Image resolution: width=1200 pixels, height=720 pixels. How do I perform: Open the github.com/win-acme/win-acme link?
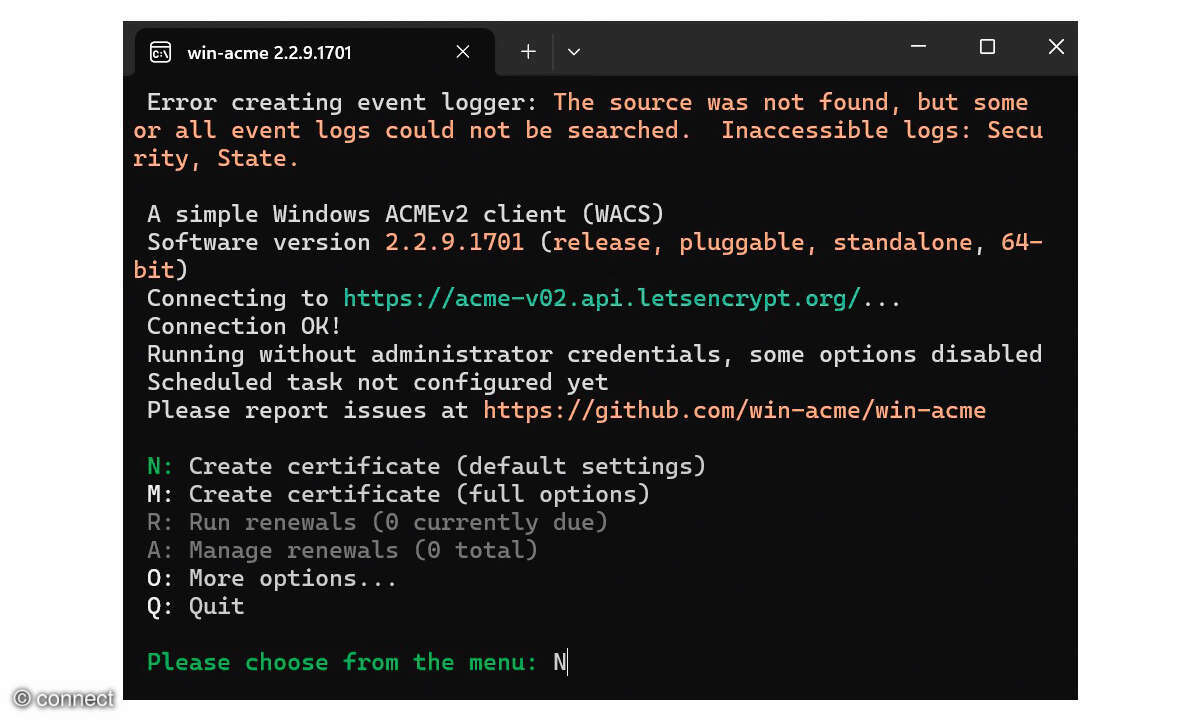[x=735, y=410]
